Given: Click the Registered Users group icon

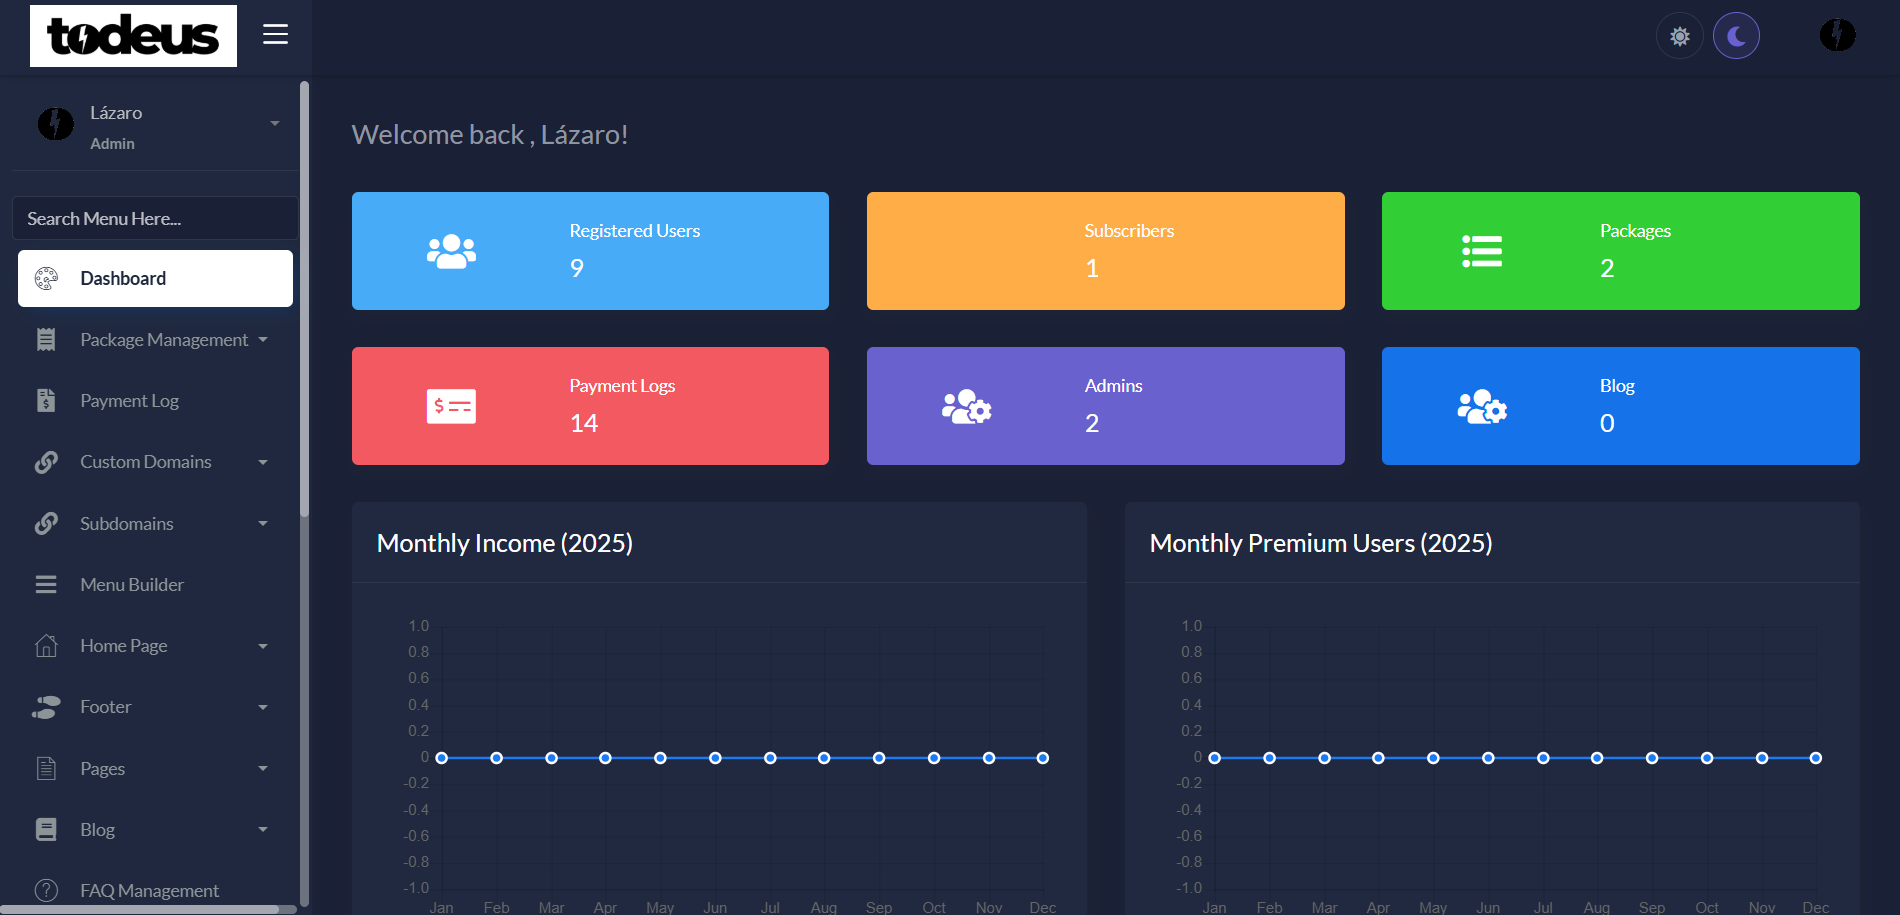Looking at the screenshot, I should click(x=452, y=250).
